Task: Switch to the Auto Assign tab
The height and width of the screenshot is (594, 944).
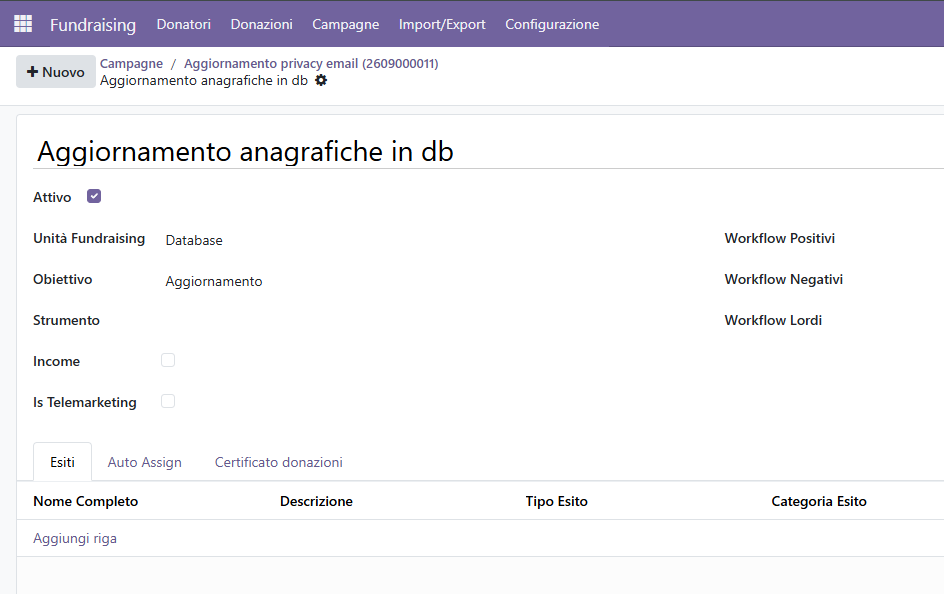Action: pos(144,462)
